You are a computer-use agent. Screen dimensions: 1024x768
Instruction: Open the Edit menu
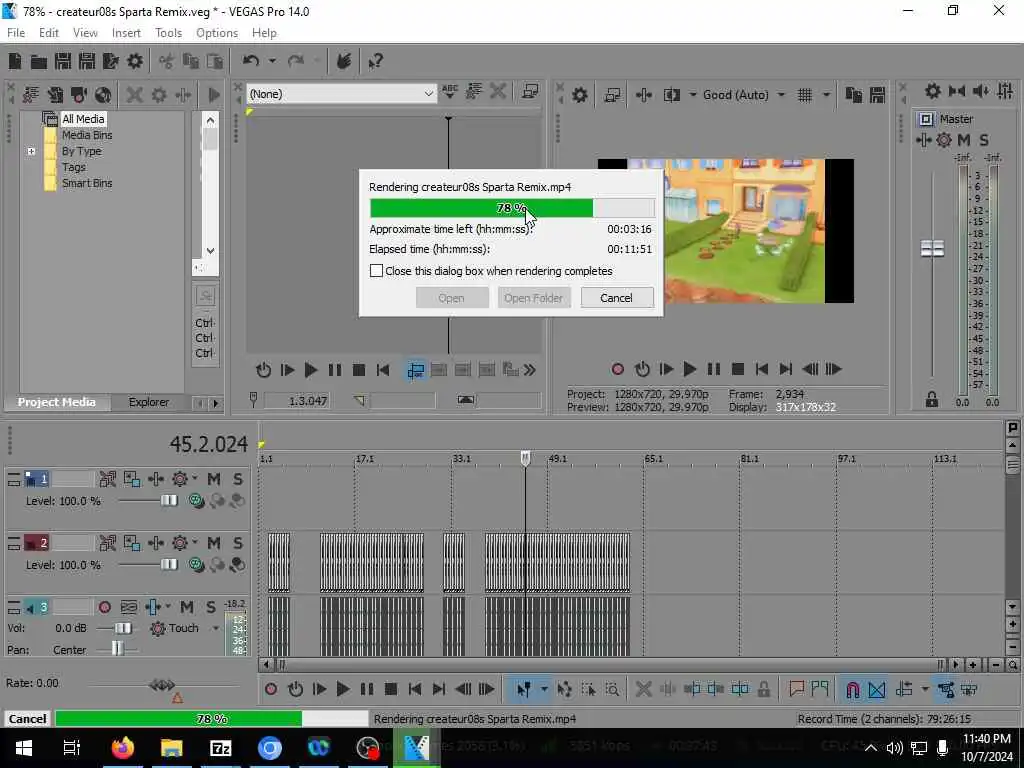click(x=48, y=33)
